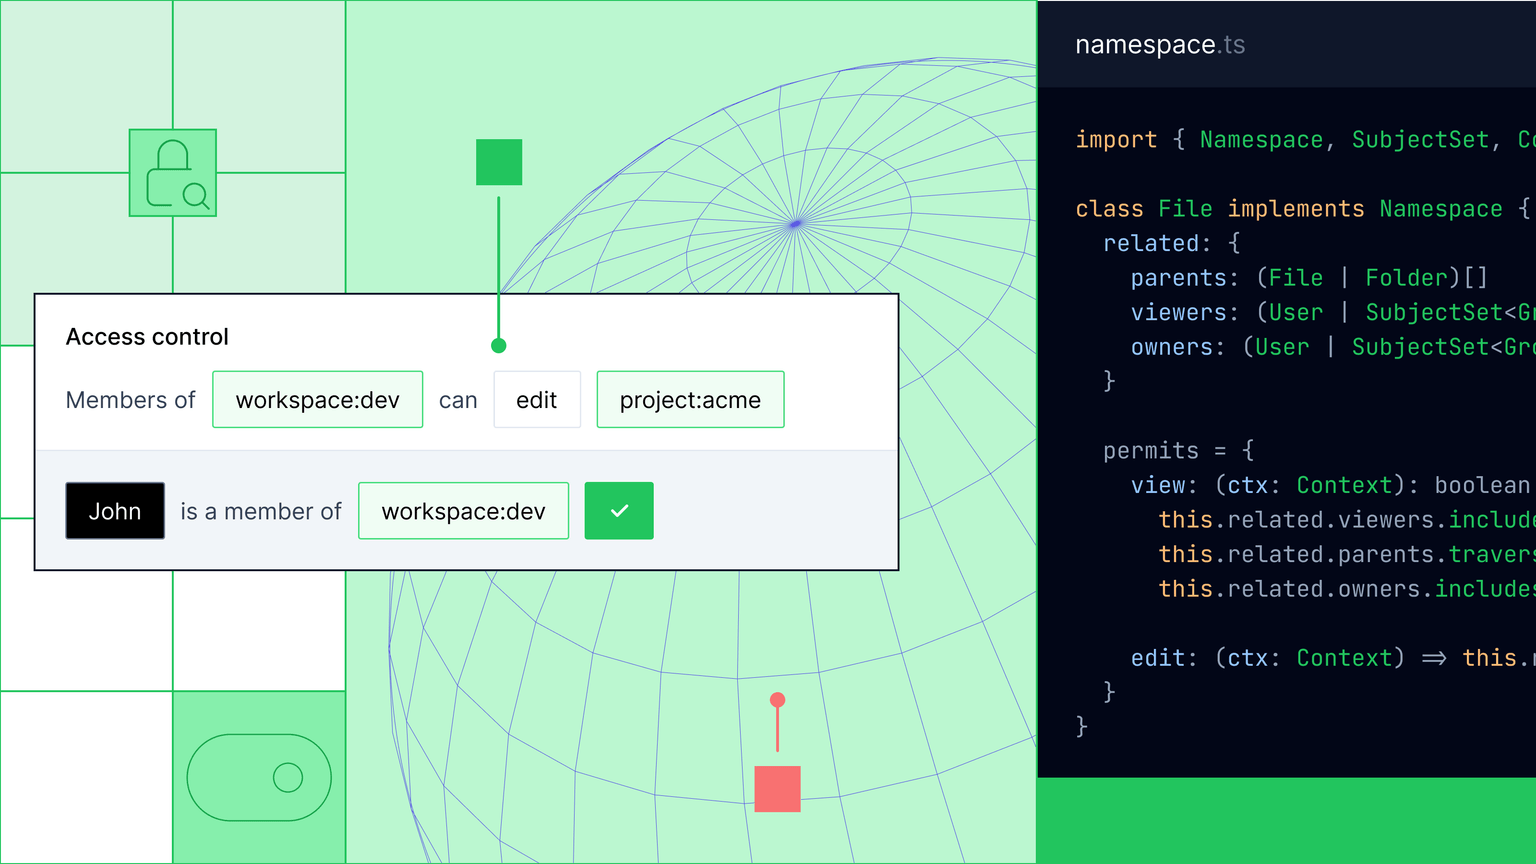The width and height of the screenshot is (1536, 864).
Task: Switch to the namespace.ts file tab
Action: 1160,45
